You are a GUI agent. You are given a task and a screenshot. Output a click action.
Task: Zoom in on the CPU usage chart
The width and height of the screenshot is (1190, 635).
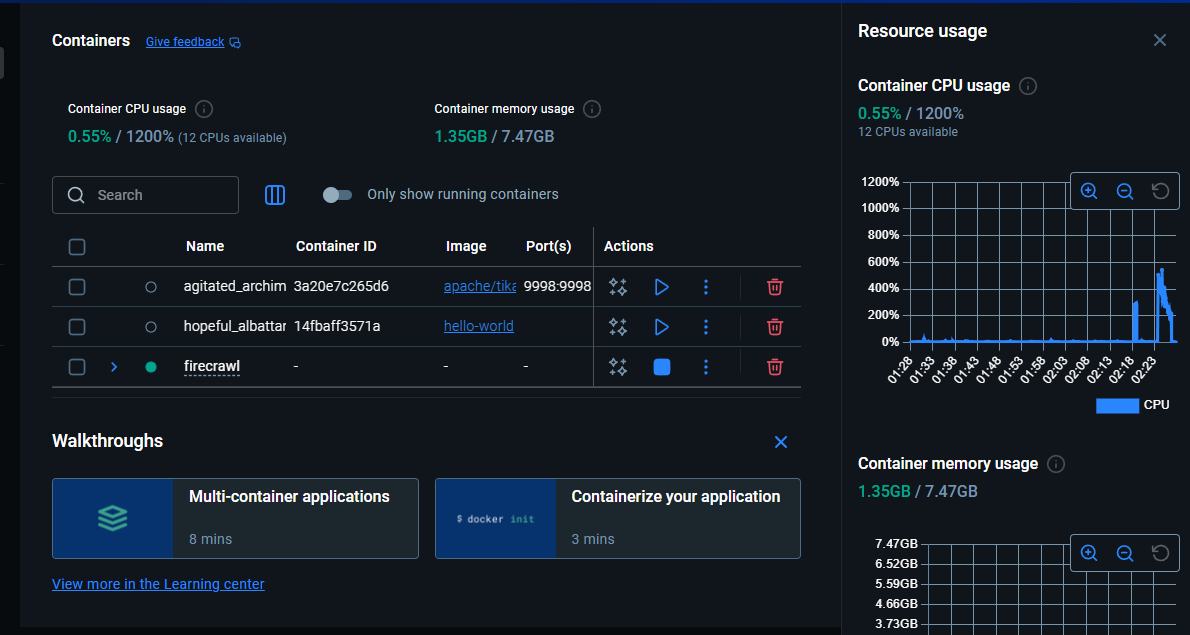click(1089, 191)
